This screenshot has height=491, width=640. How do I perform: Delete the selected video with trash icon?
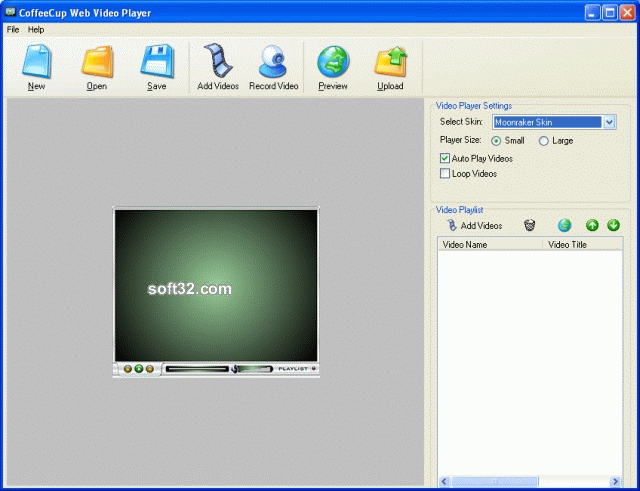(x=529, y=225)
